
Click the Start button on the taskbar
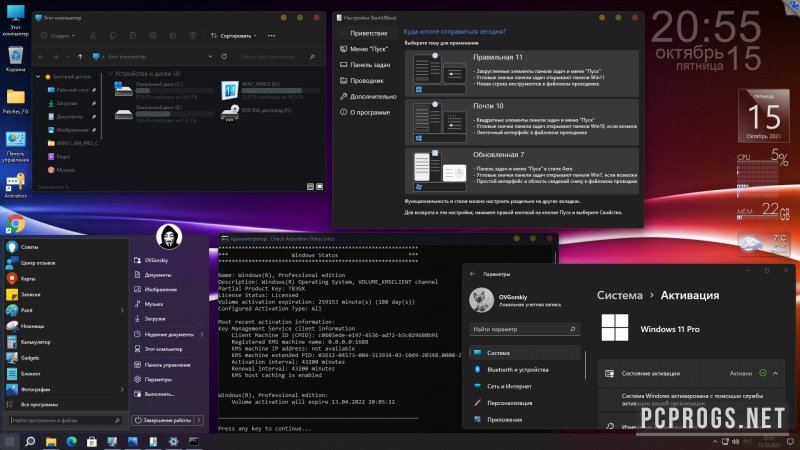(x=9, y=441)
